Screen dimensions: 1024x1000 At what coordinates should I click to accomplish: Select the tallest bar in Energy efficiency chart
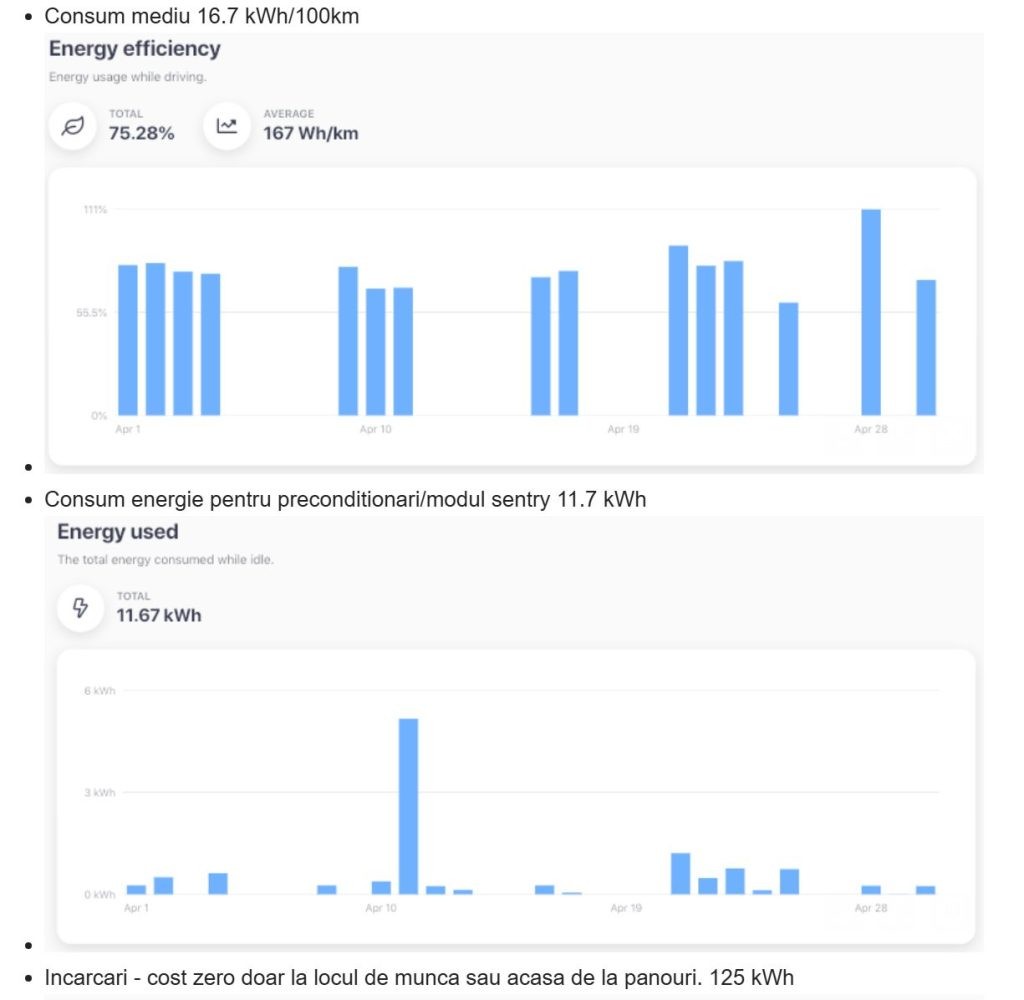tap(871, 312)
